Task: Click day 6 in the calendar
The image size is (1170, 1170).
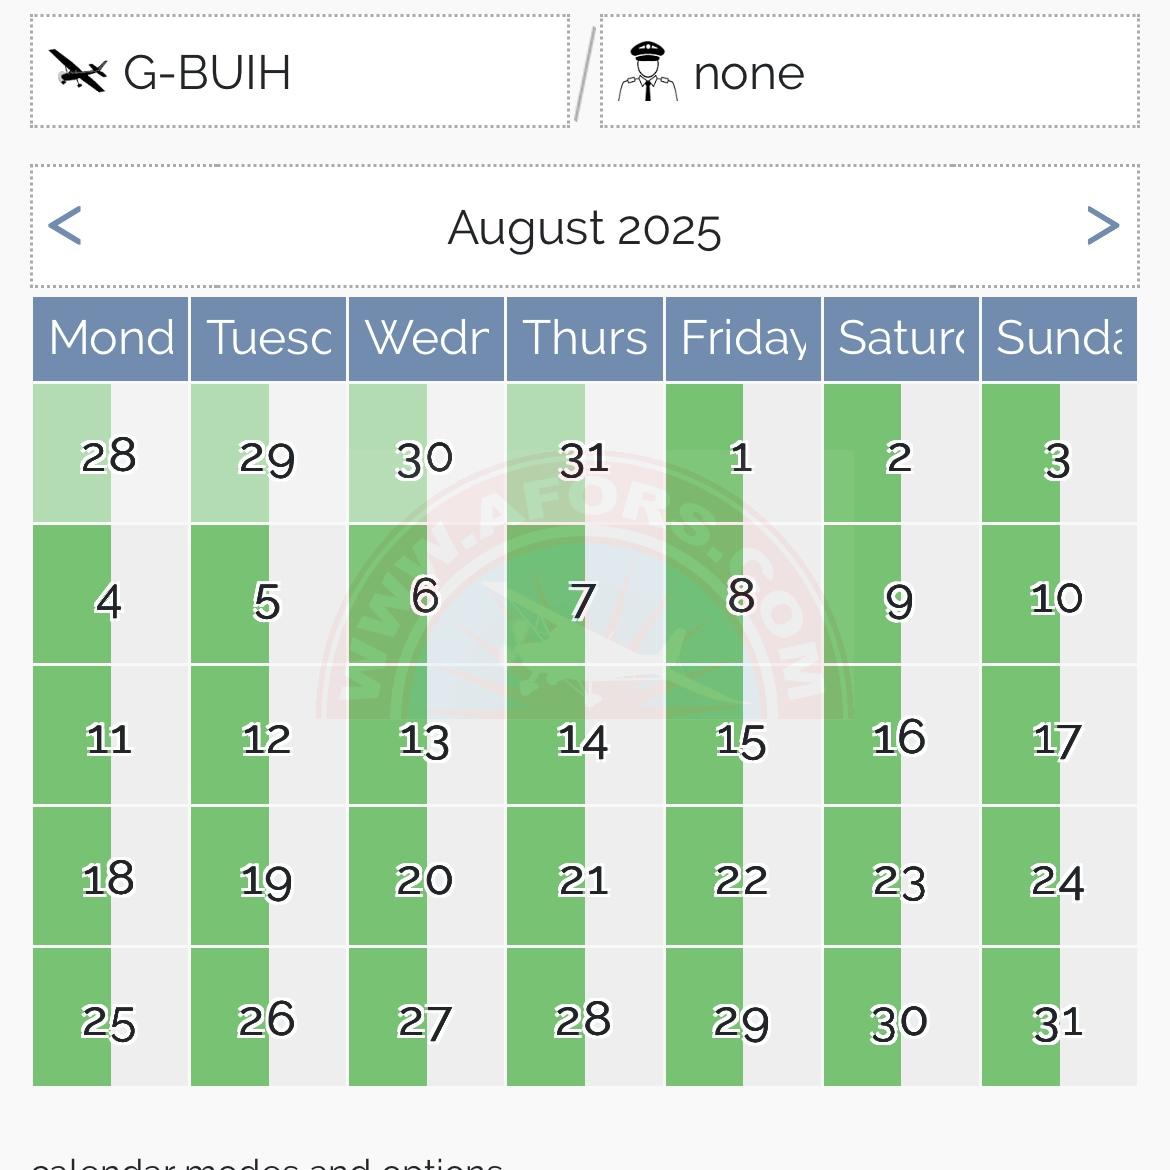Action: 425,597
